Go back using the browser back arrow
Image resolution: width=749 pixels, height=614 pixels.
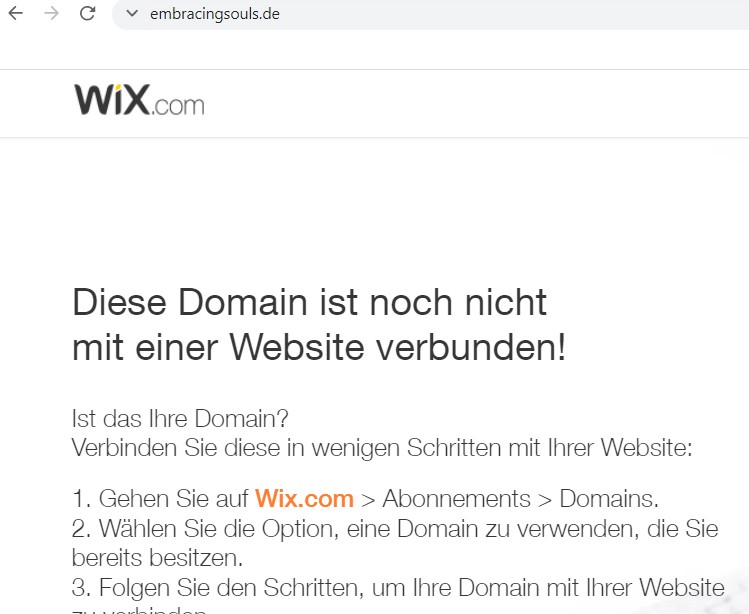pyautogui.click(x=16, y=13)
